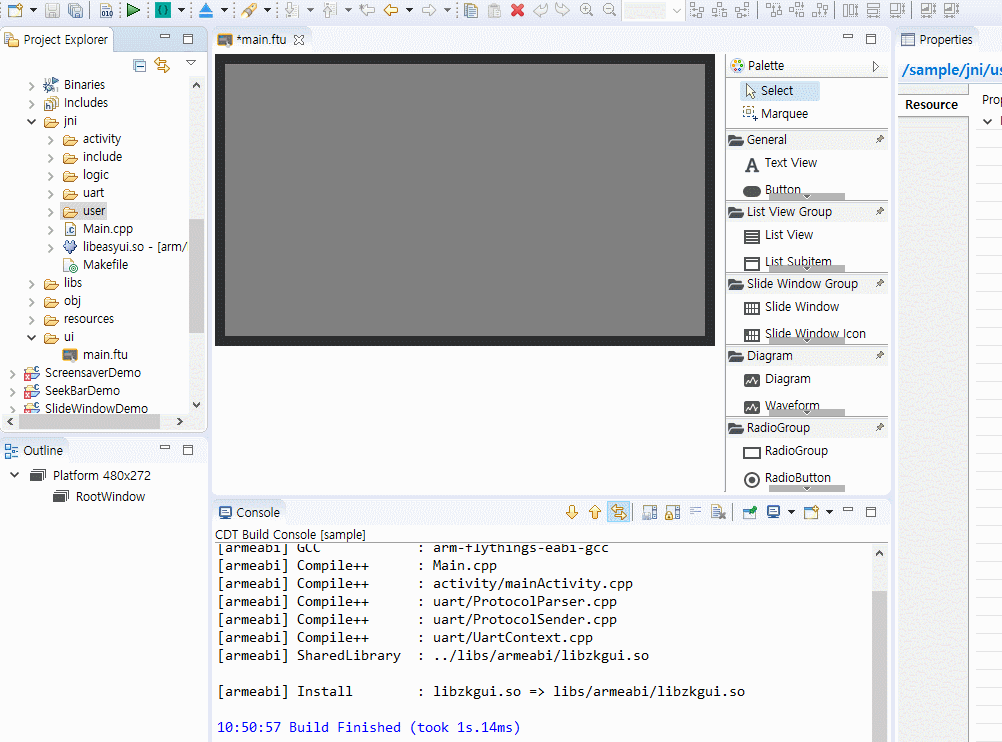Select the Resource properties tab

[931, 105]
